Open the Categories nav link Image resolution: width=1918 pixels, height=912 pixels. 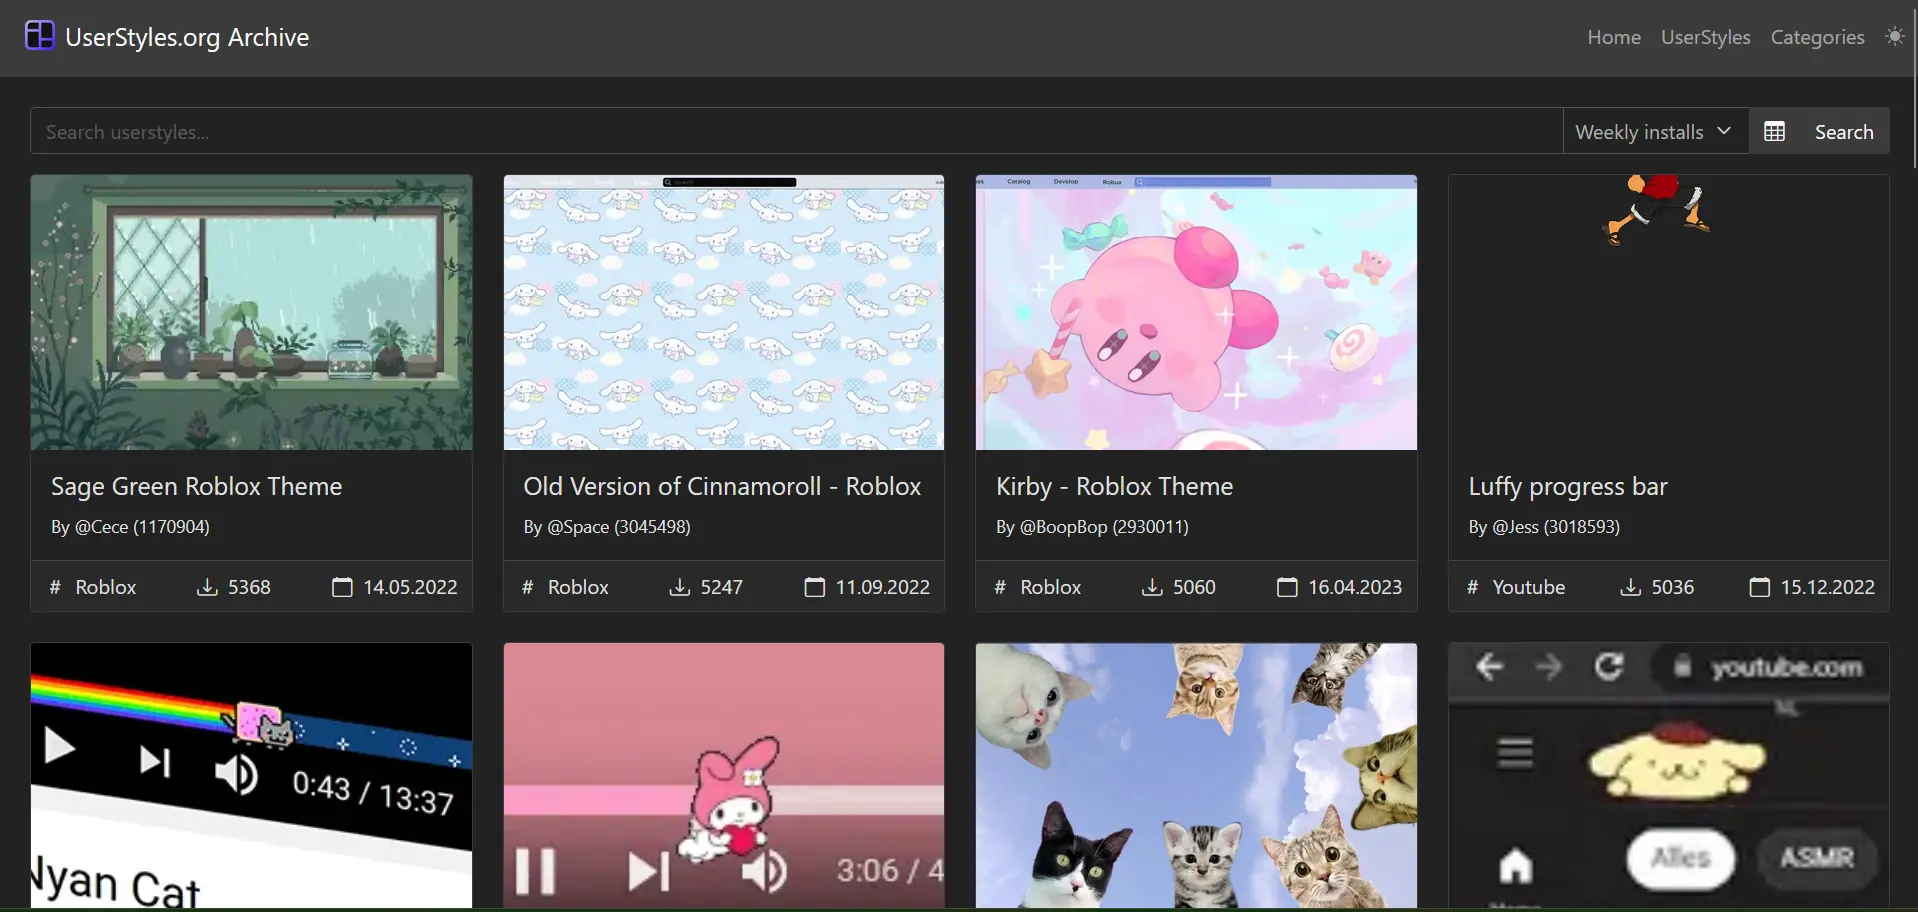[1817, 37]
